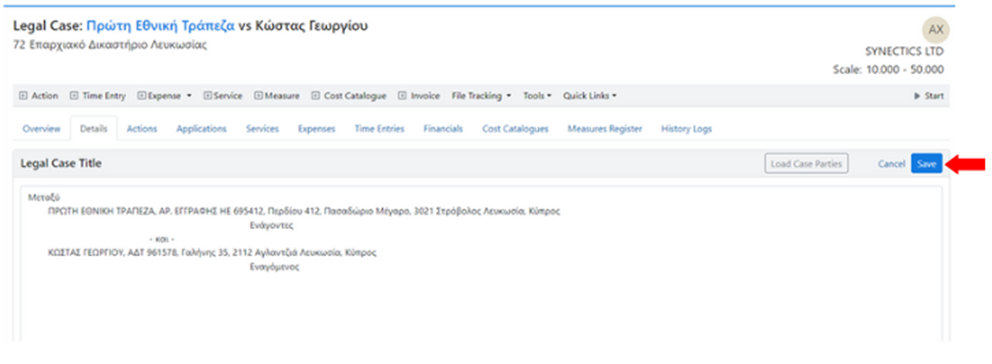
Task: Click the plus icon beside Time Entry
Action: pos(74,96)
